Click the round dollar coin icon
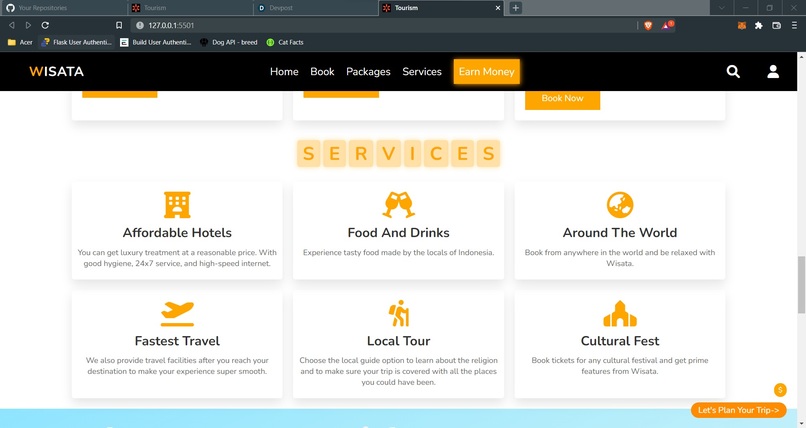 tap(780, 390)
